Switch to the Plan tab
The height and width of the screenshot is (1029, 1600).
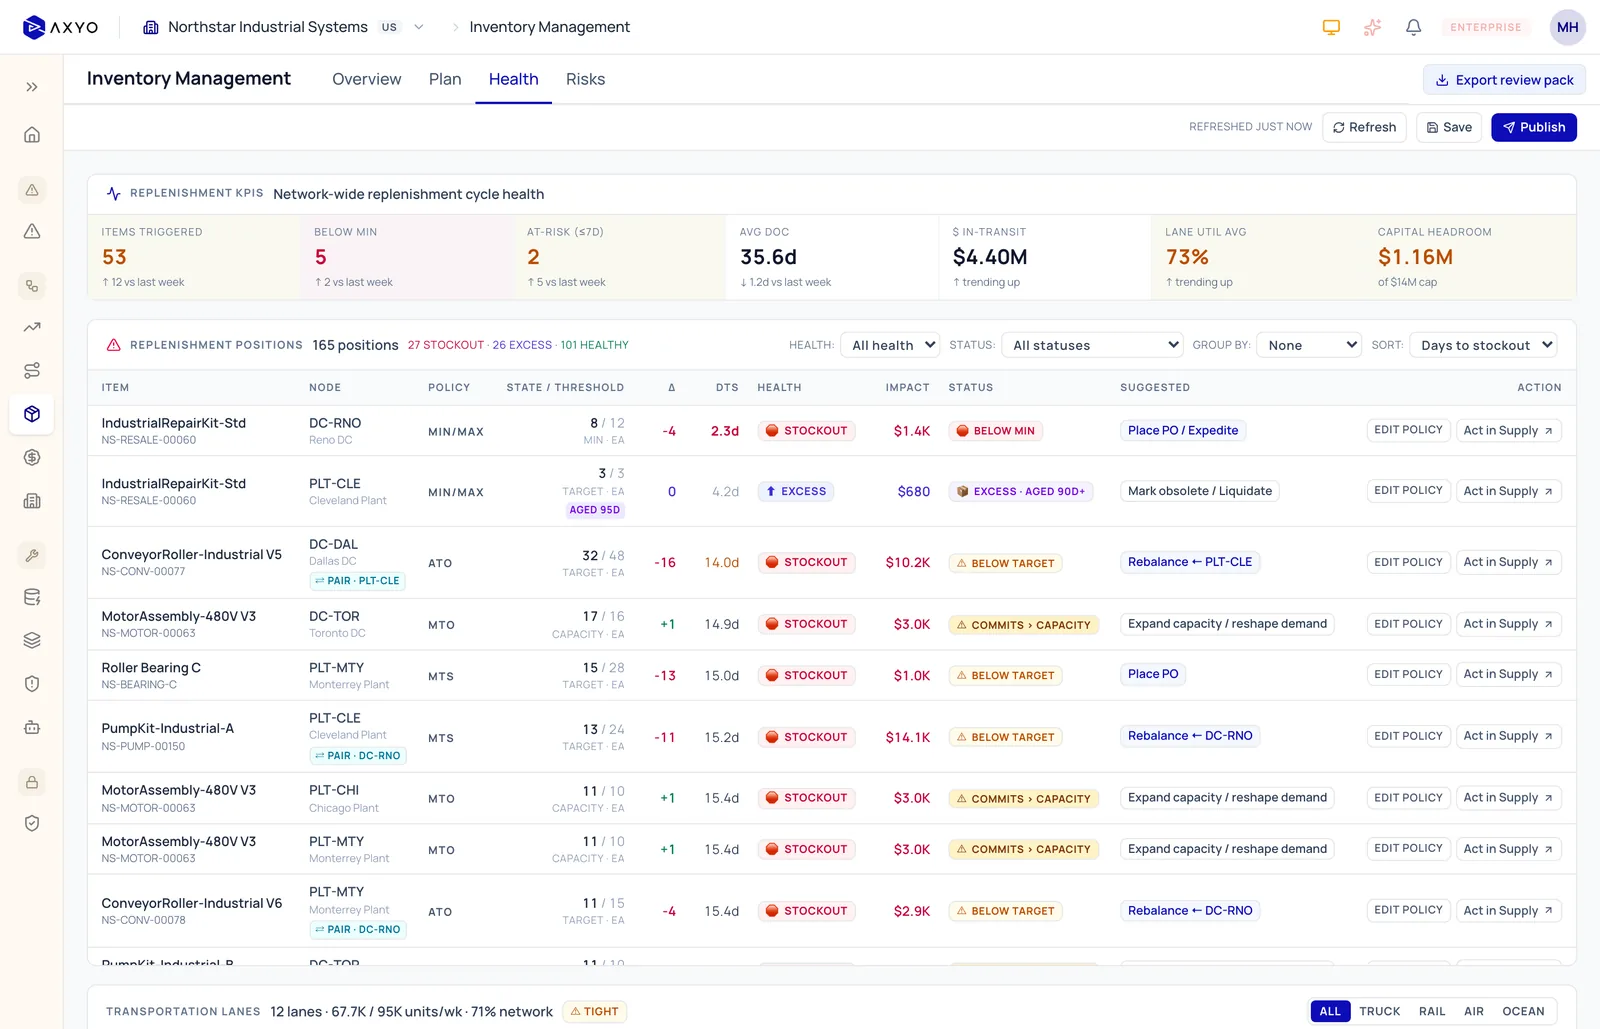tap(445, 79)
